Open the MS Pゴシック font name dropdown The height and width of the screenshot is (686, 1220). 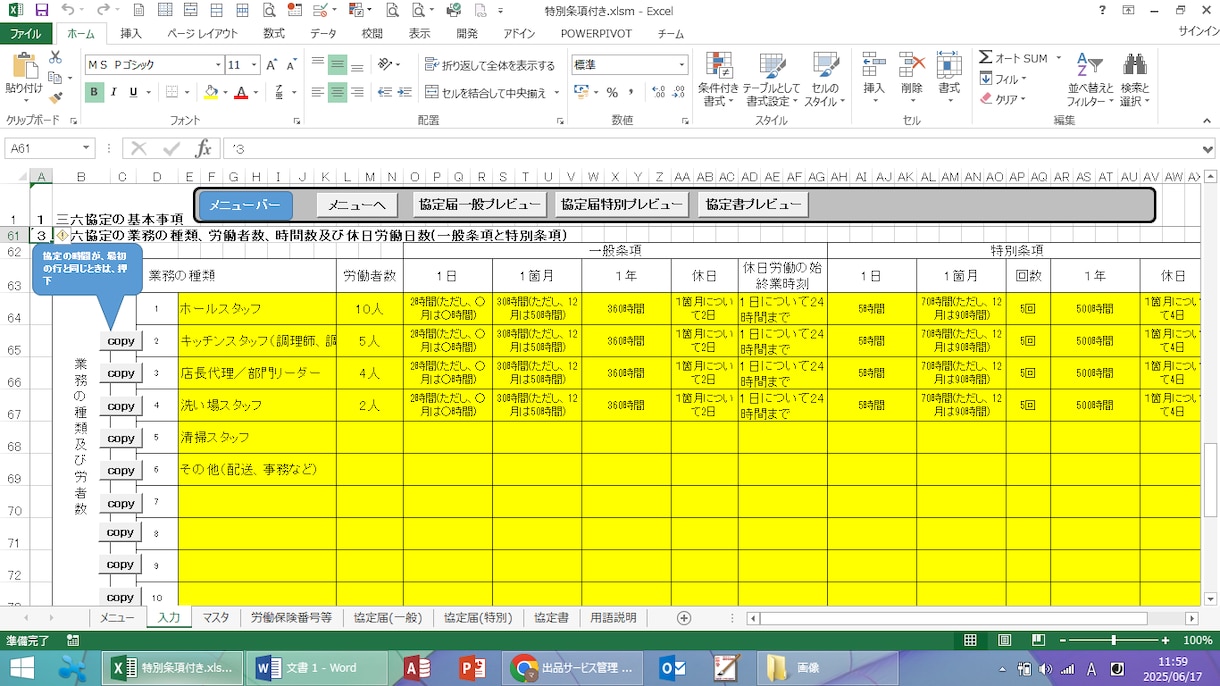pos(218,65)
